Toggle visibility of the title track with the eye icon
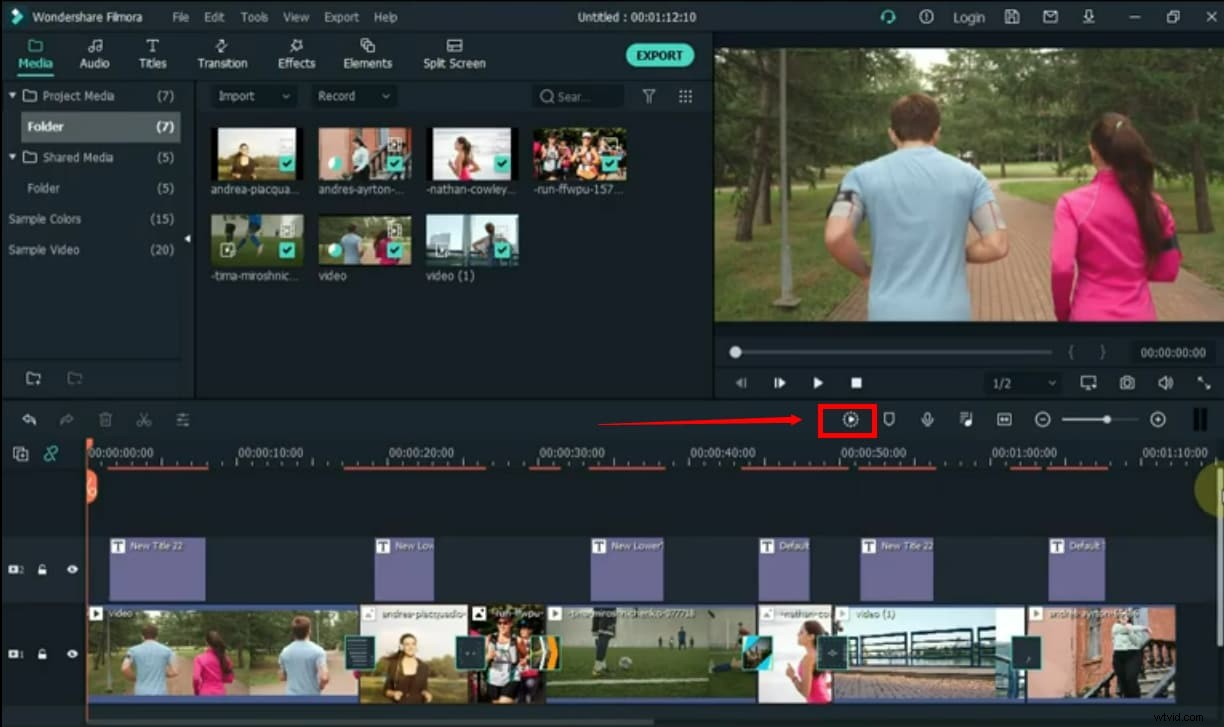The height and width of the screenshot is (727, 1224). coord(72,569)
